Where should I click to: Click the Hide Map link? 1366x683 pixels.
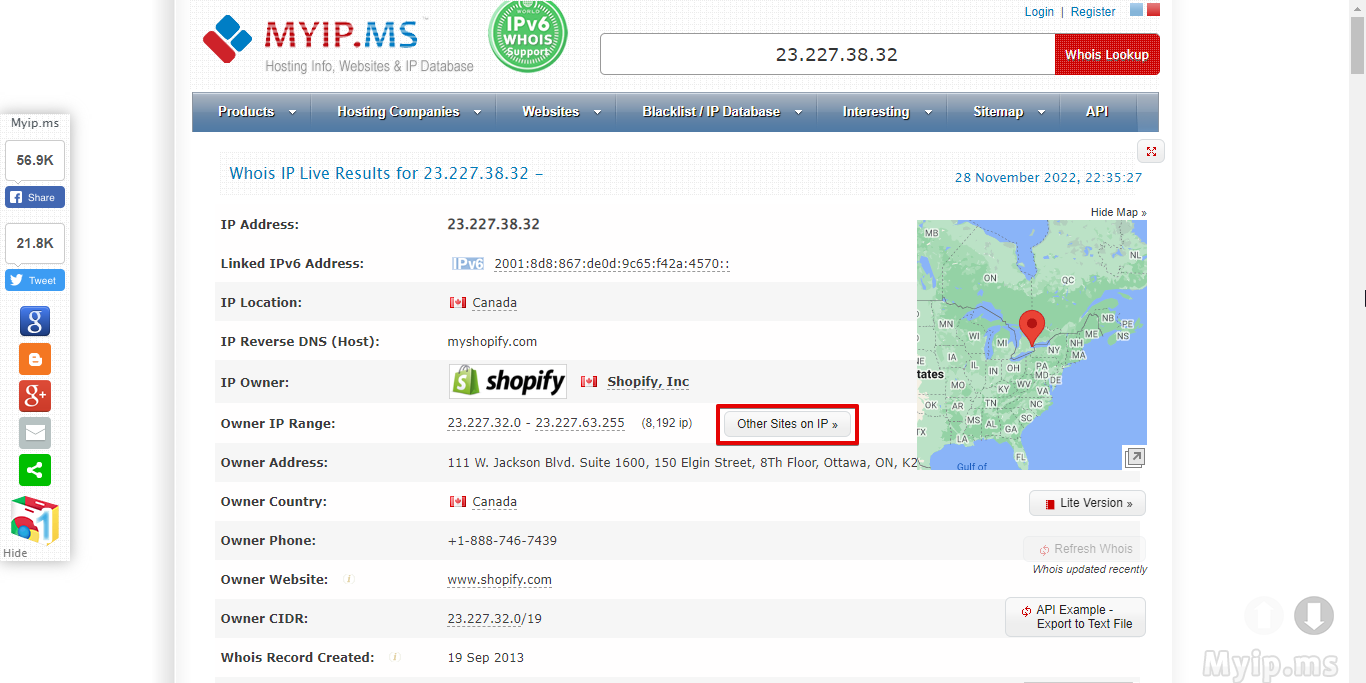[x=1118, y=212]
